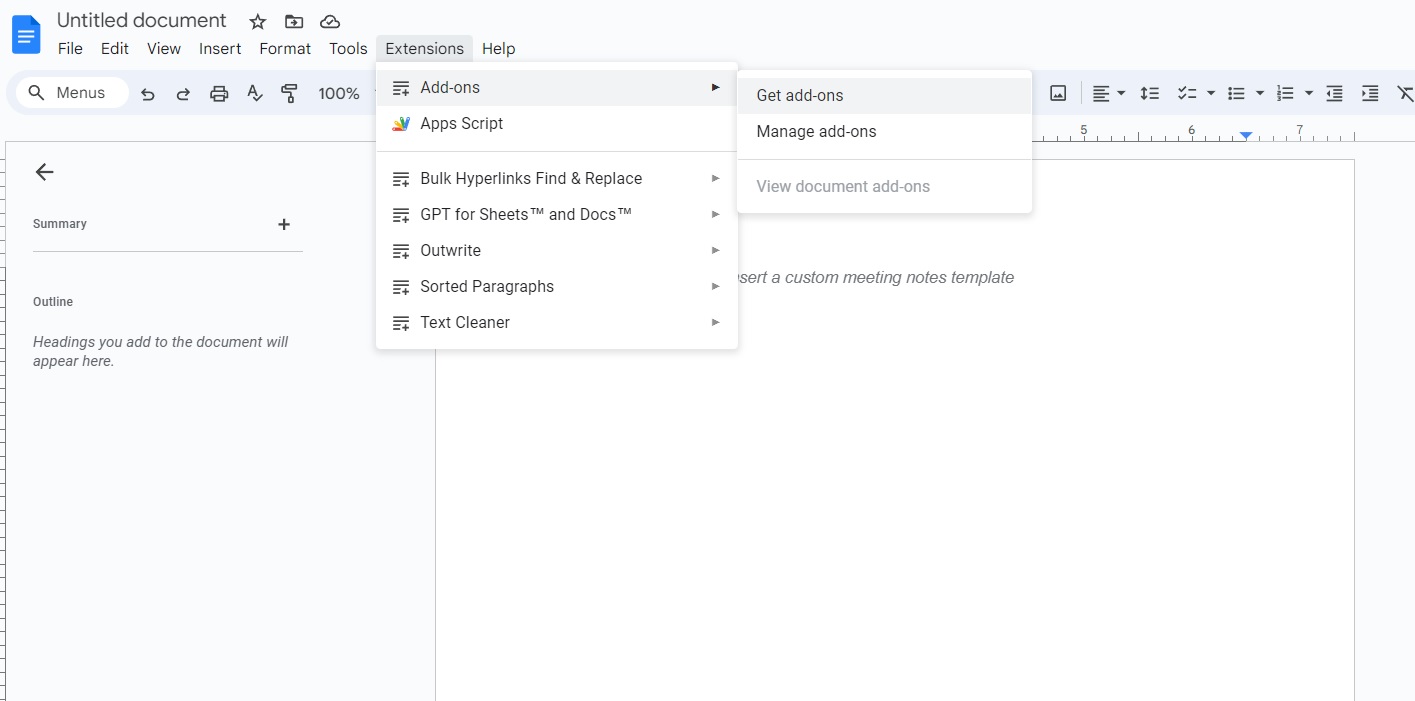This screenshot has height=701, width=1415.
Task: Search the Menus box
Action: point(73,93)
